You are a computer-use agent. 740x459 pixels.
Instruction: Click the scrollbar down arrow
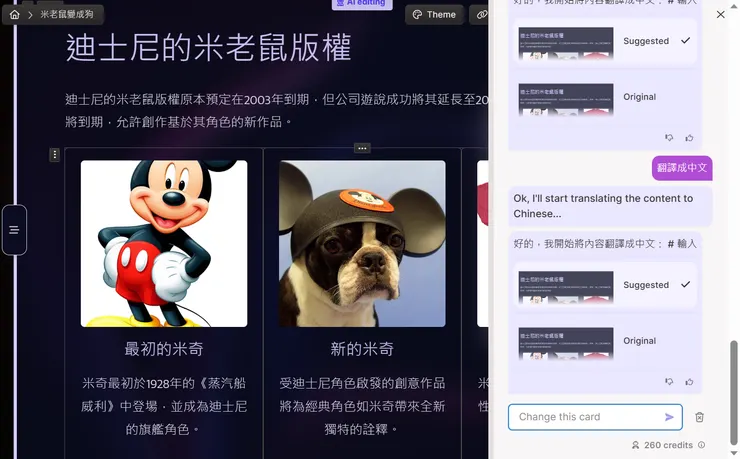point(733,453)
